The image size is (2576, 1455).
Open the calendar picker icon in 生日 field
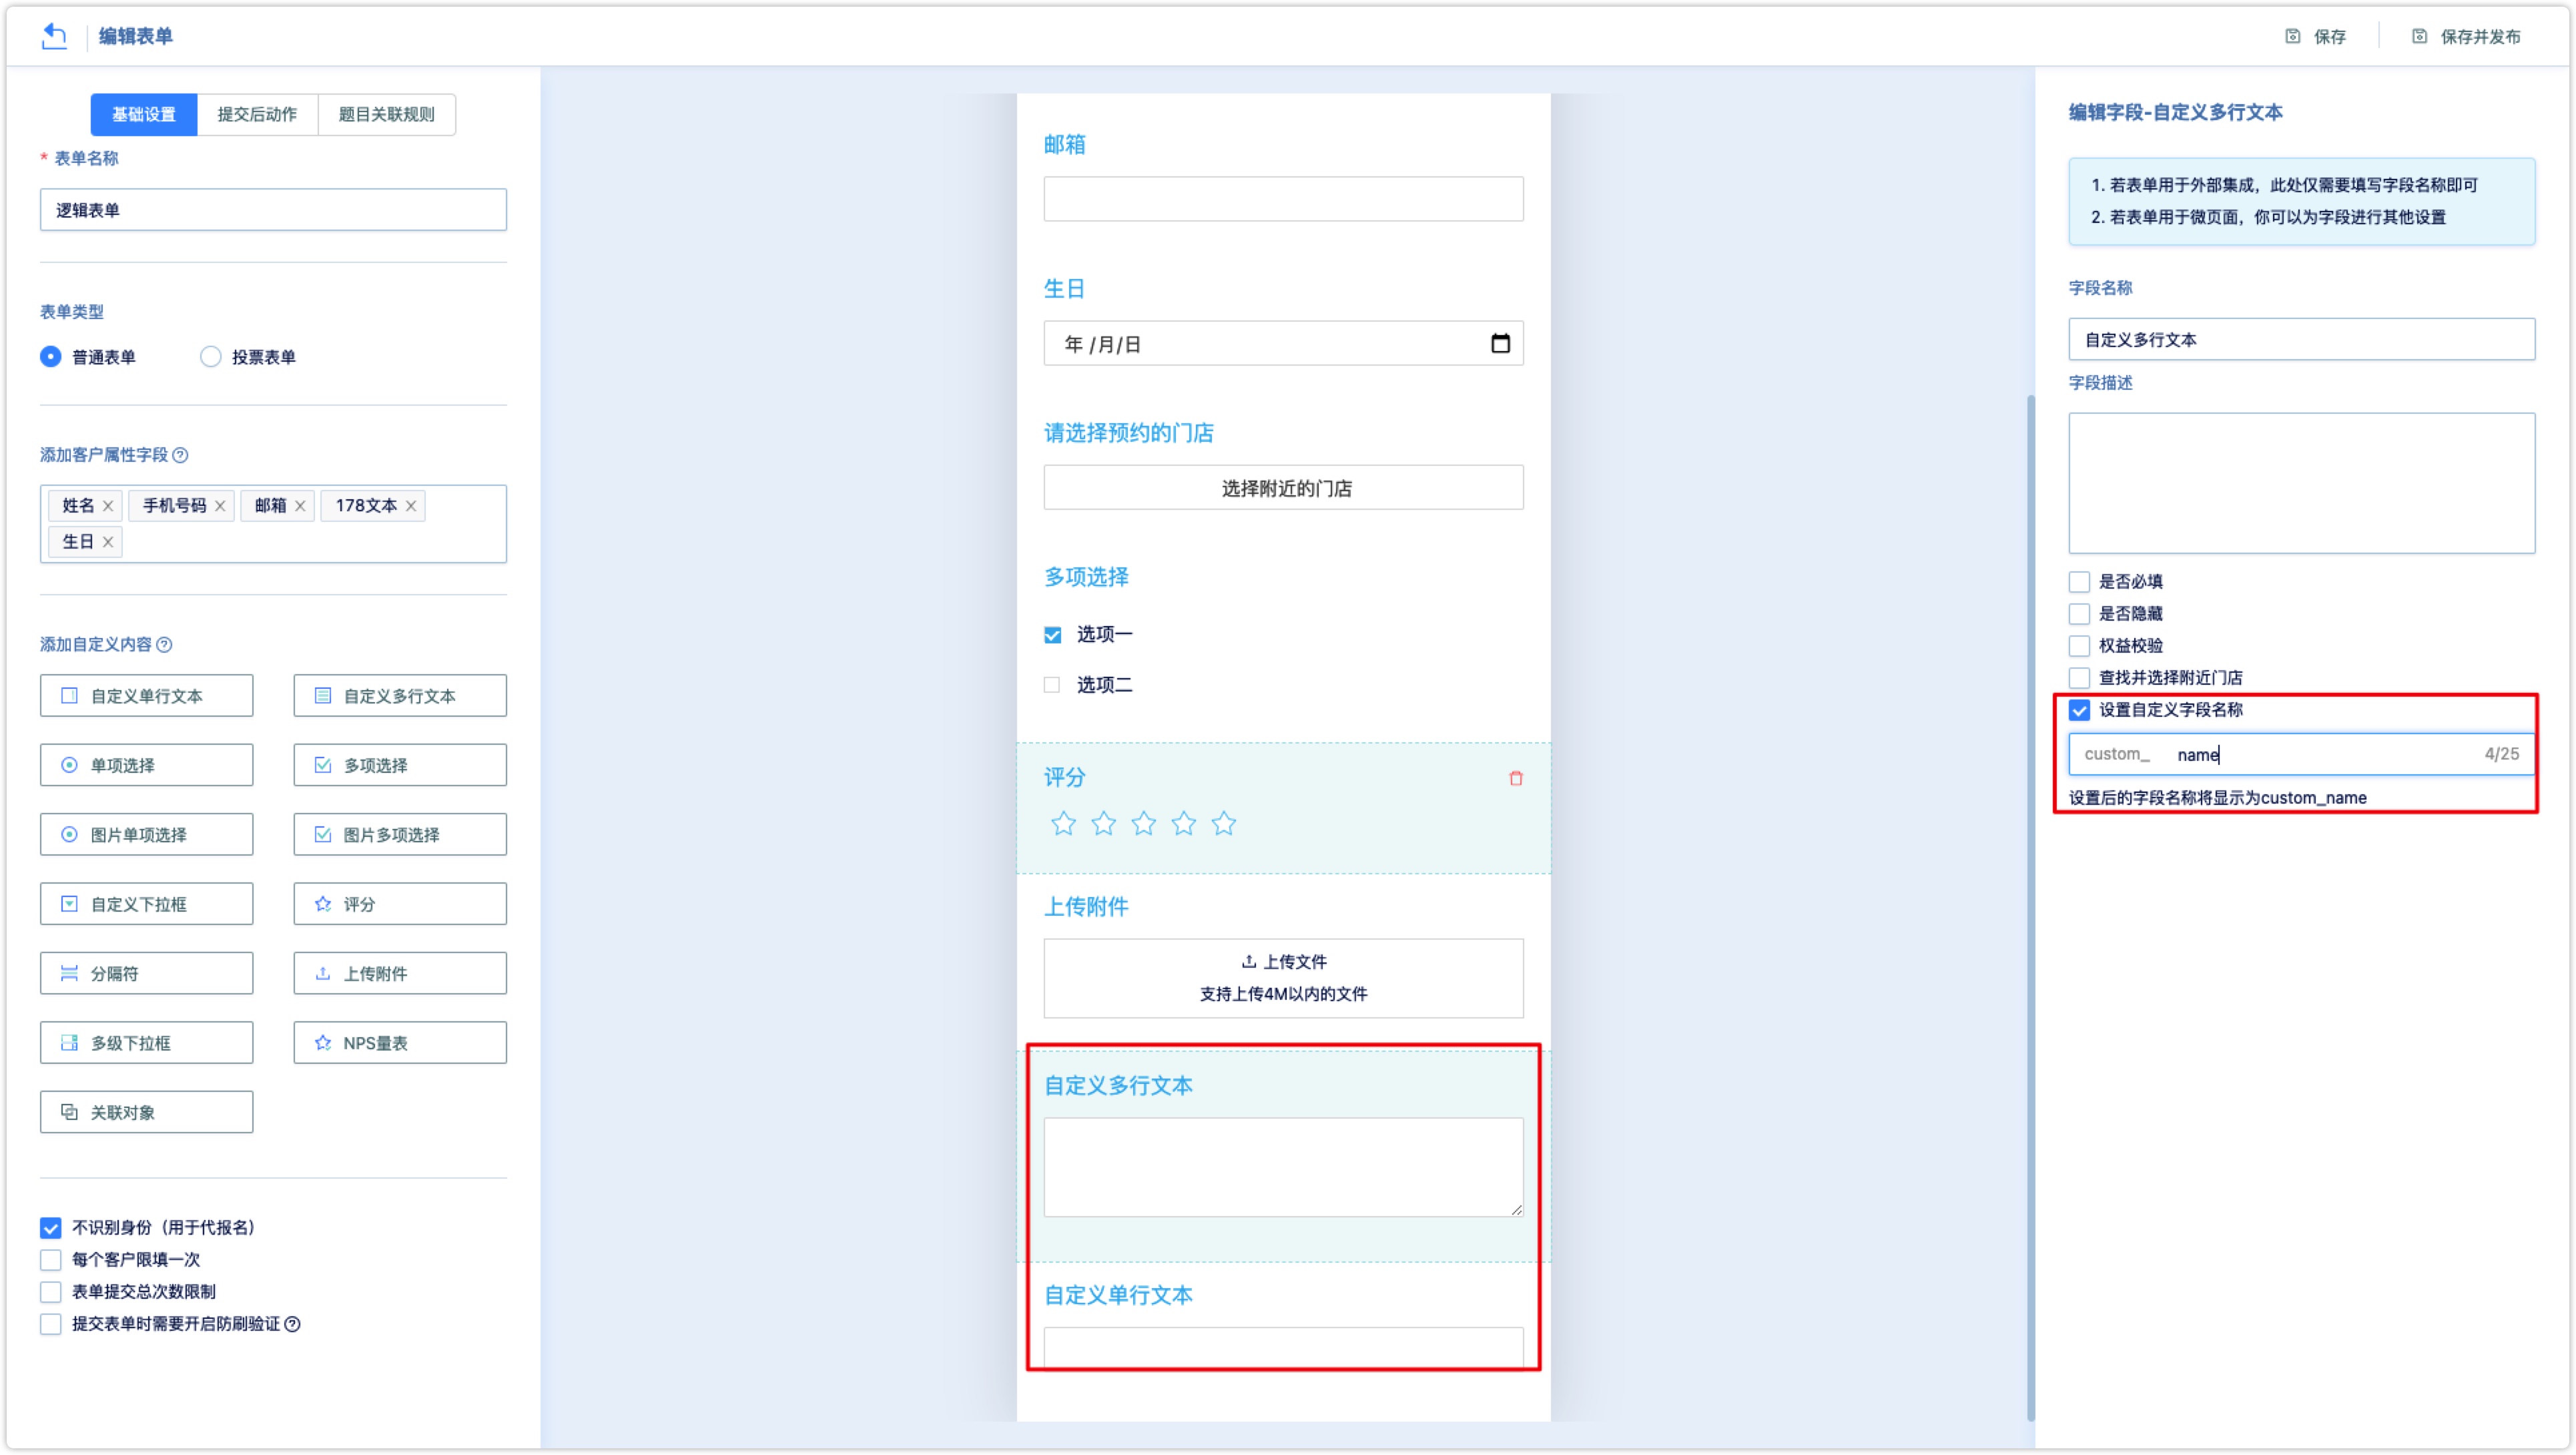click(x=1500, y=343)
